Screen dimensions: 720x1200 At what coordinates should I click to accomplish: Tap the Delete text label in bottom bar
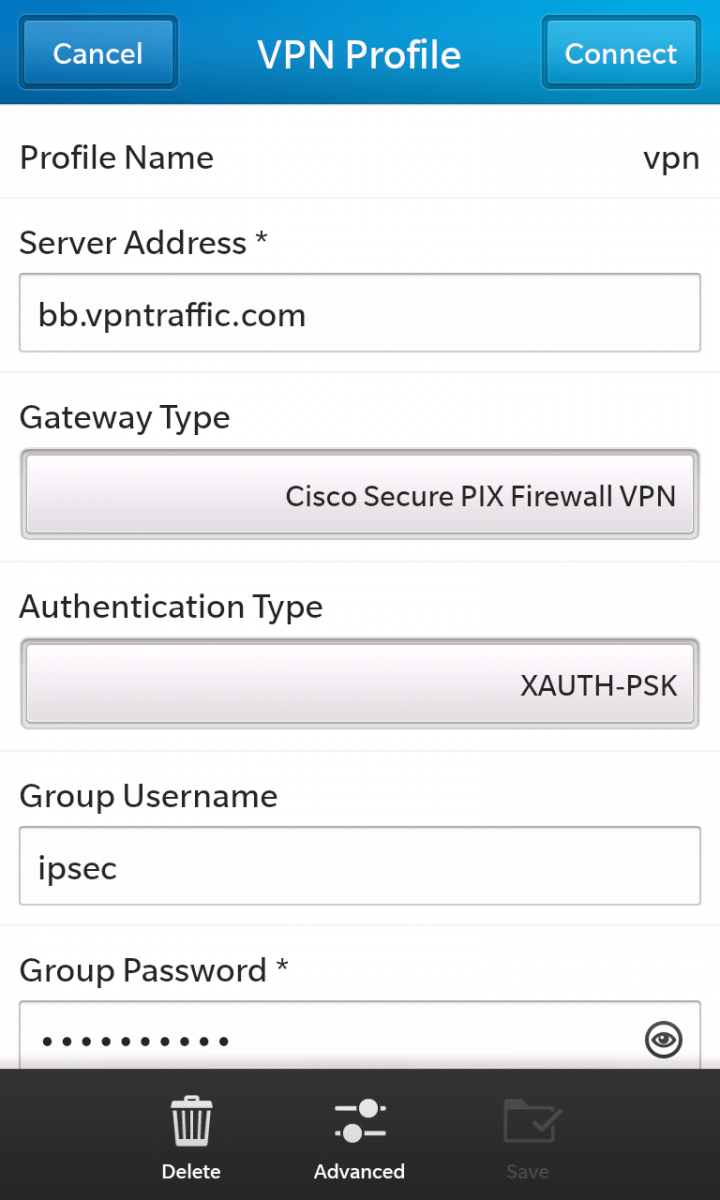pos(191,1171)
